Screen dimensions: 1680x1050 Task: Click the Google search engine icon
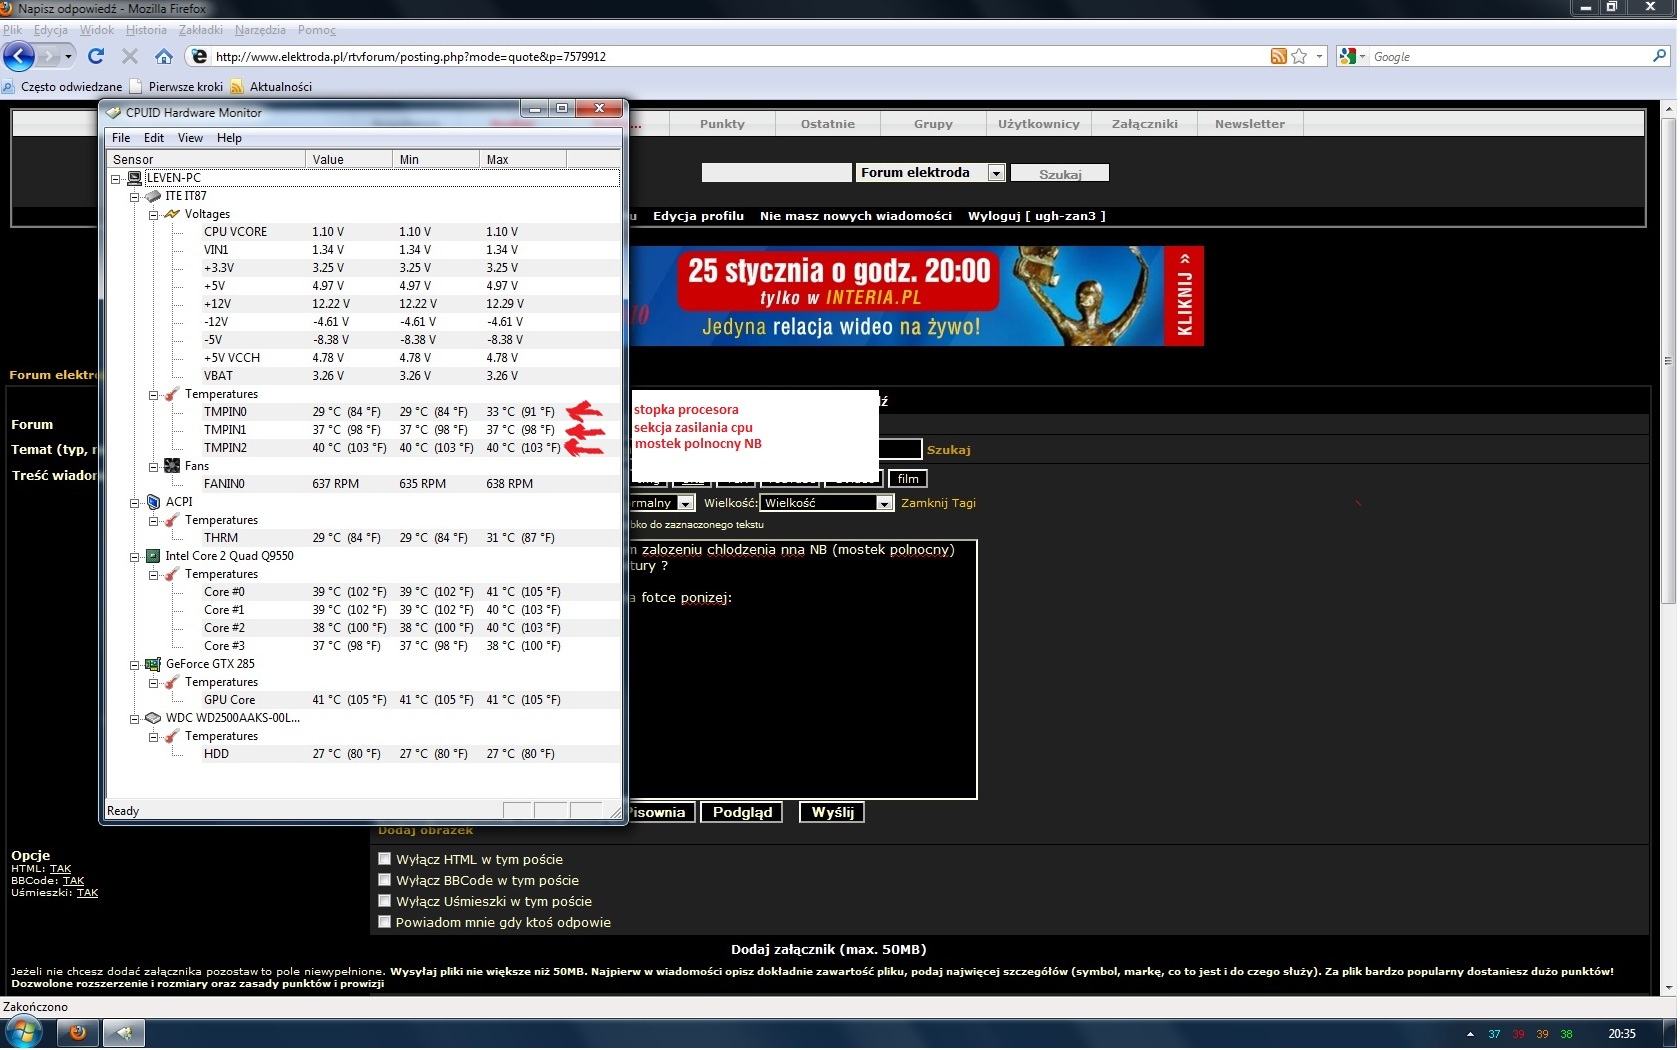(1347, 56)
